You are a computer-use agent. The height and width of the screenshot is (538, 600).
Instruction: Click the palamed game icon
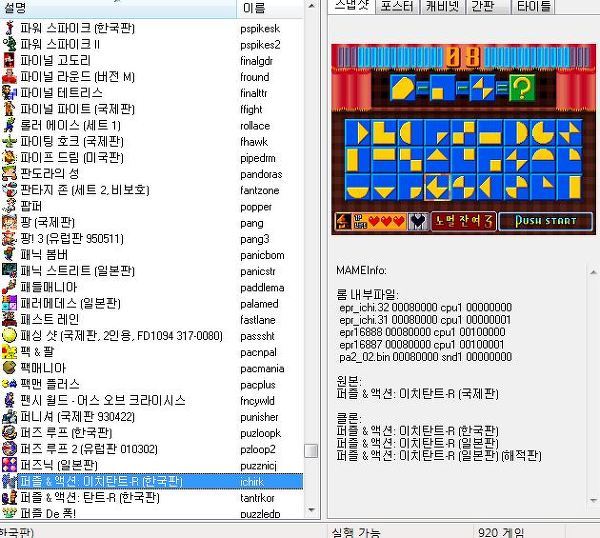pos(9,303)
